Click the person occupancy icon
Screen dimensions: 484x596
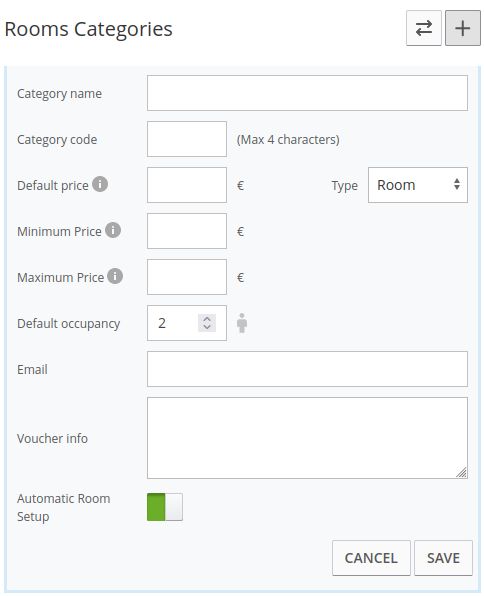[x=242, y=323]
